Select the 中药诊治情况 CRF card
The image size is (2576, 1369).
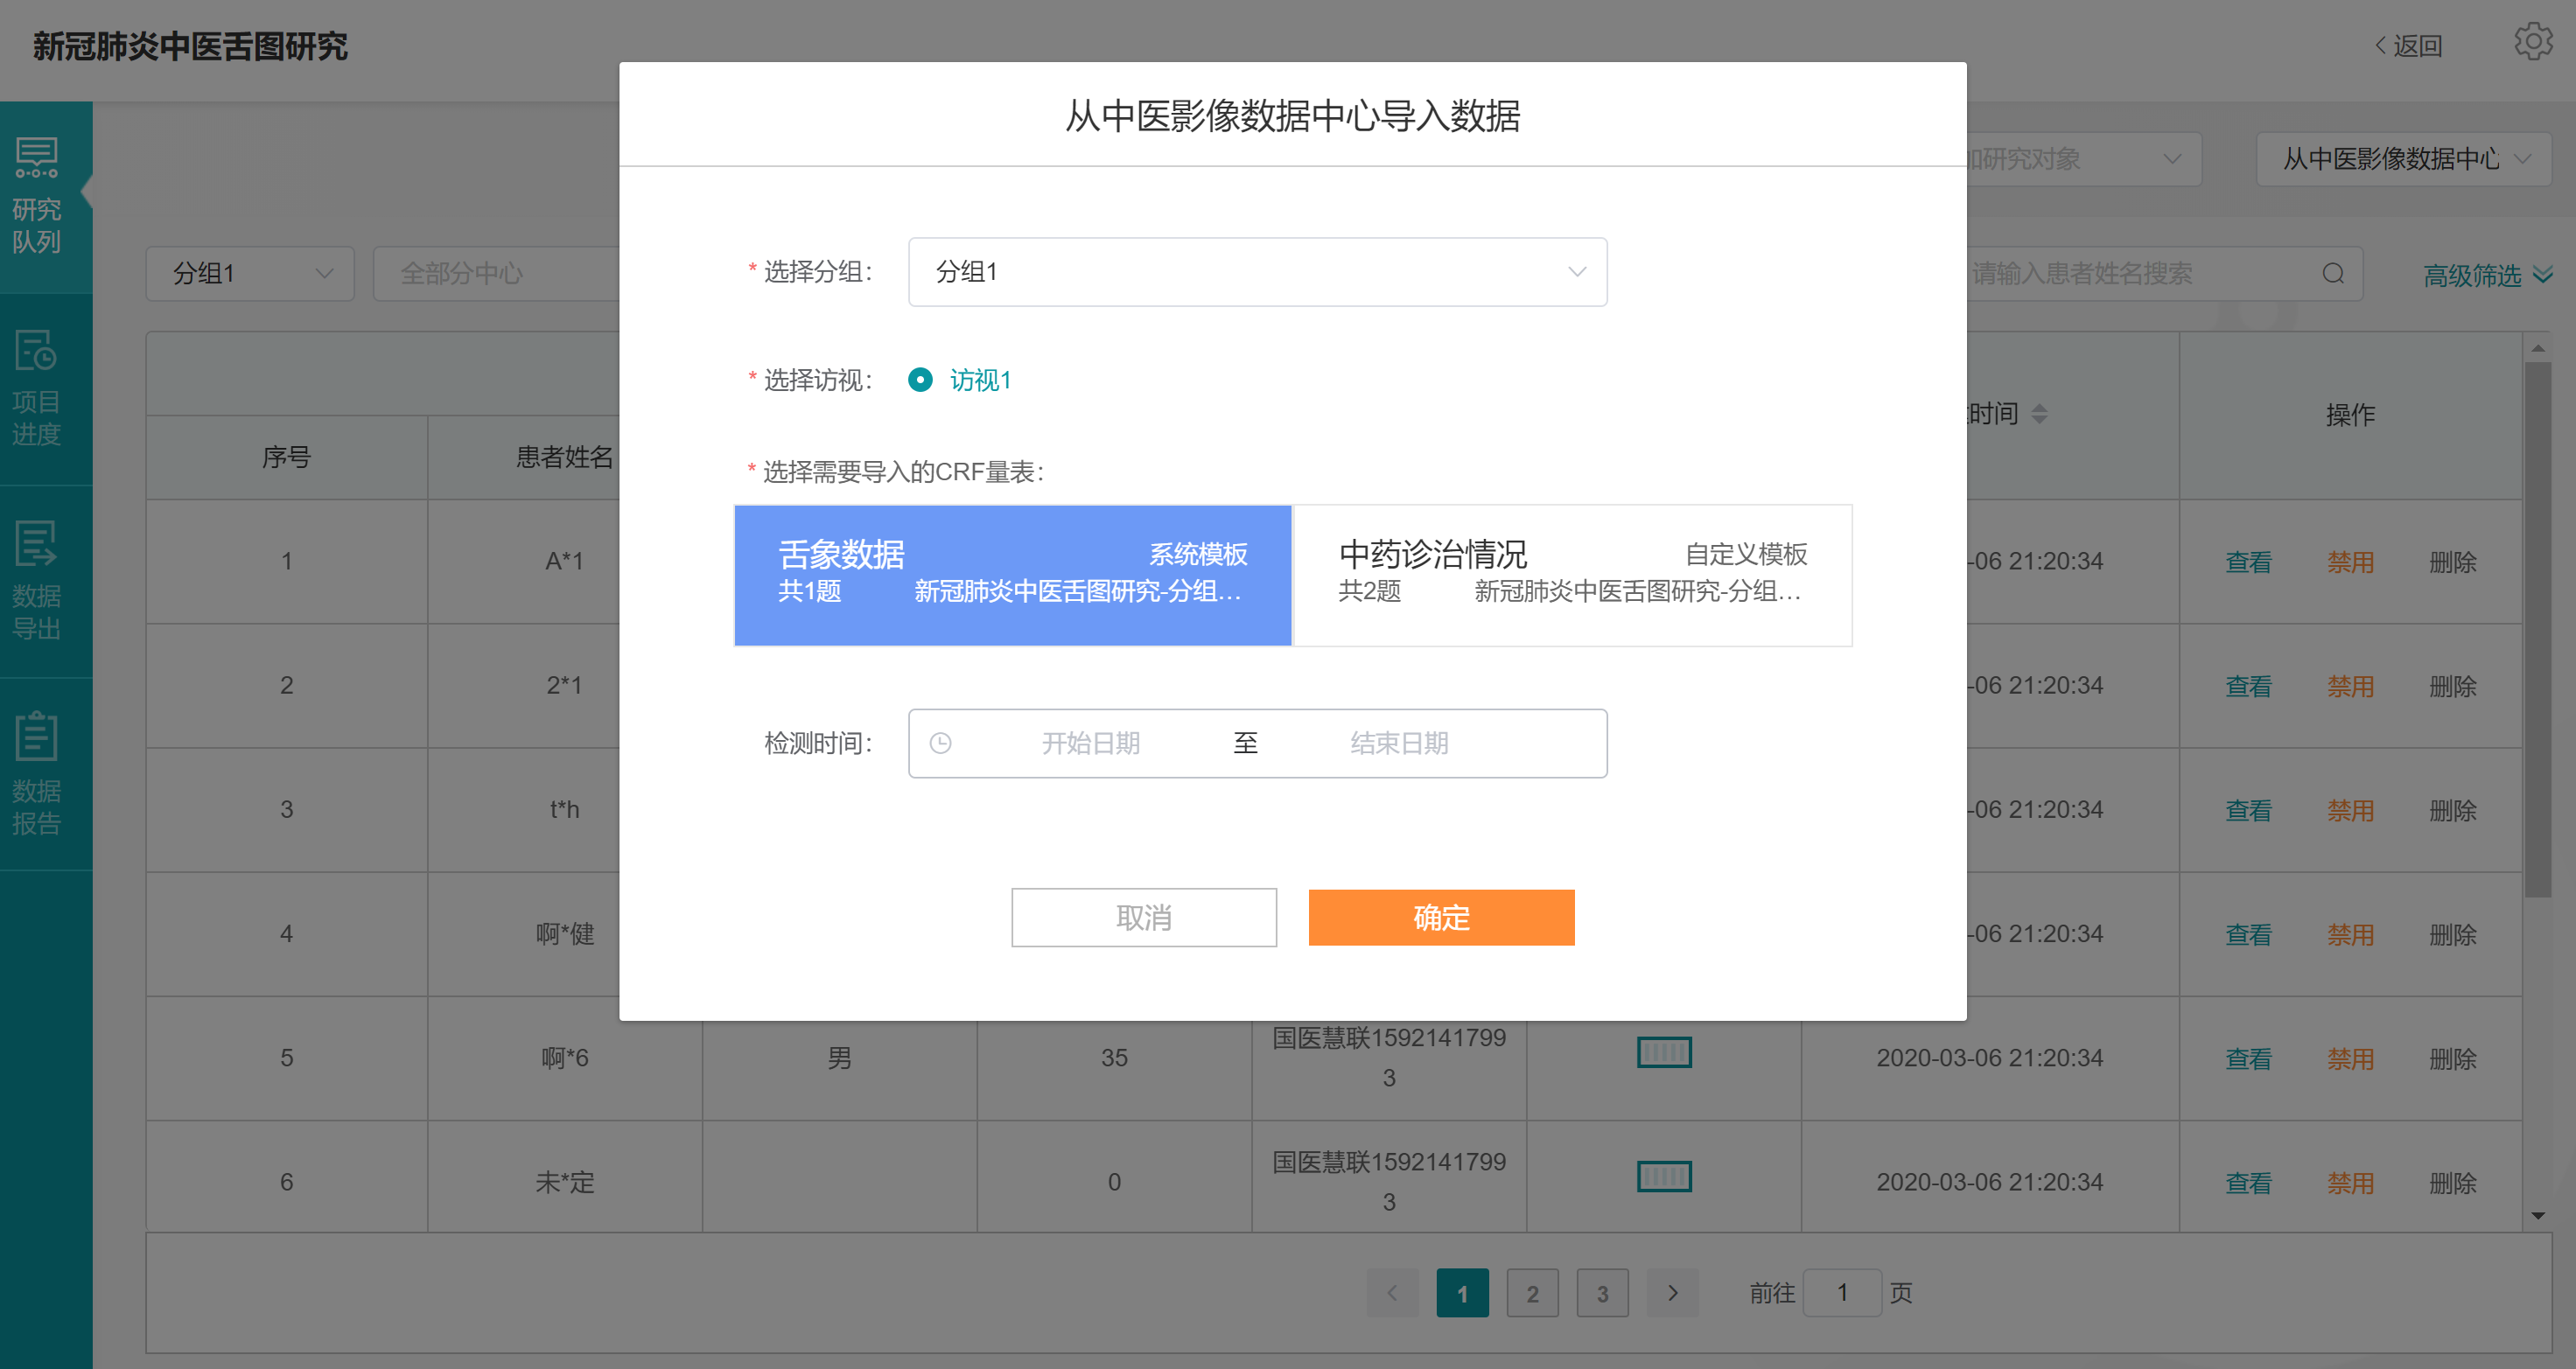point(1572,575)
